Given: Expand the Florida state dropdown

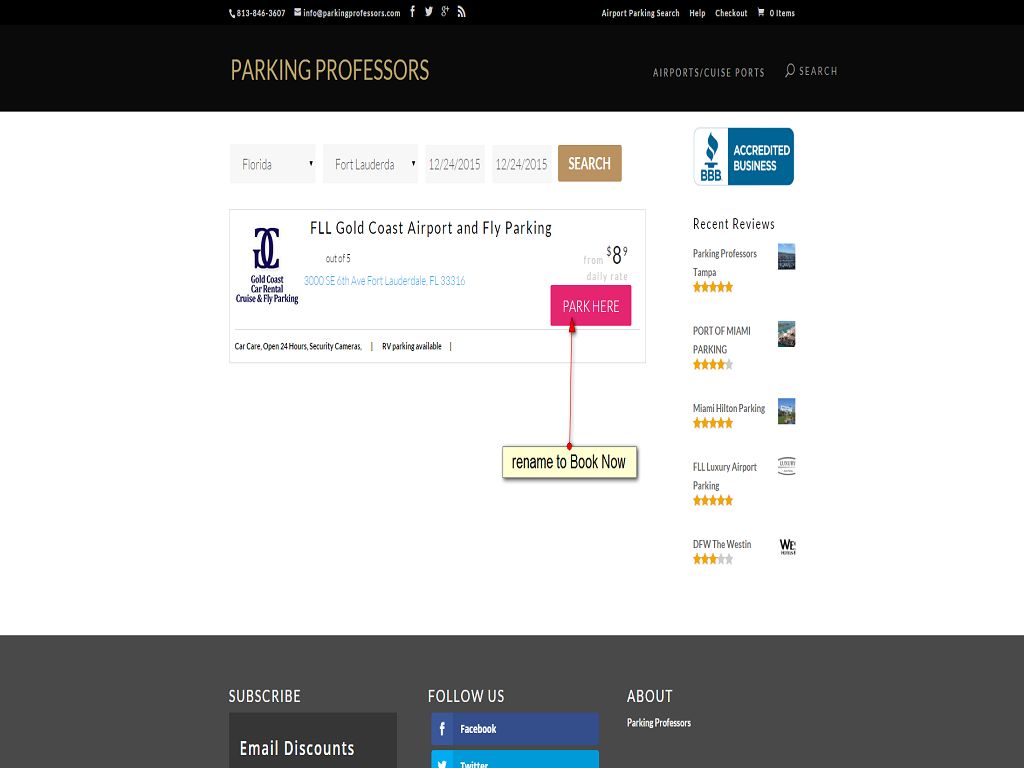Looking at the screenshot, I should click(272, 164).
